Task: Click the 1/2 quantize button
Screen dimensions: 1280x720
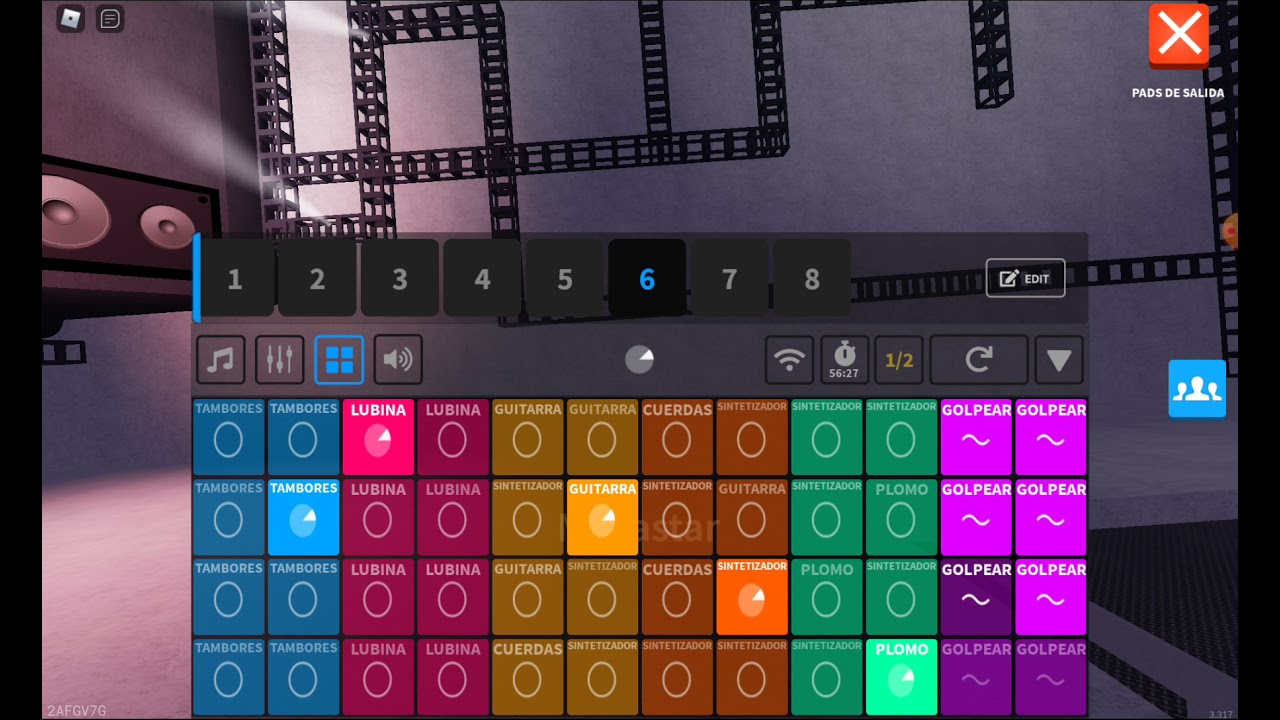Action: [x=899, y=360]
